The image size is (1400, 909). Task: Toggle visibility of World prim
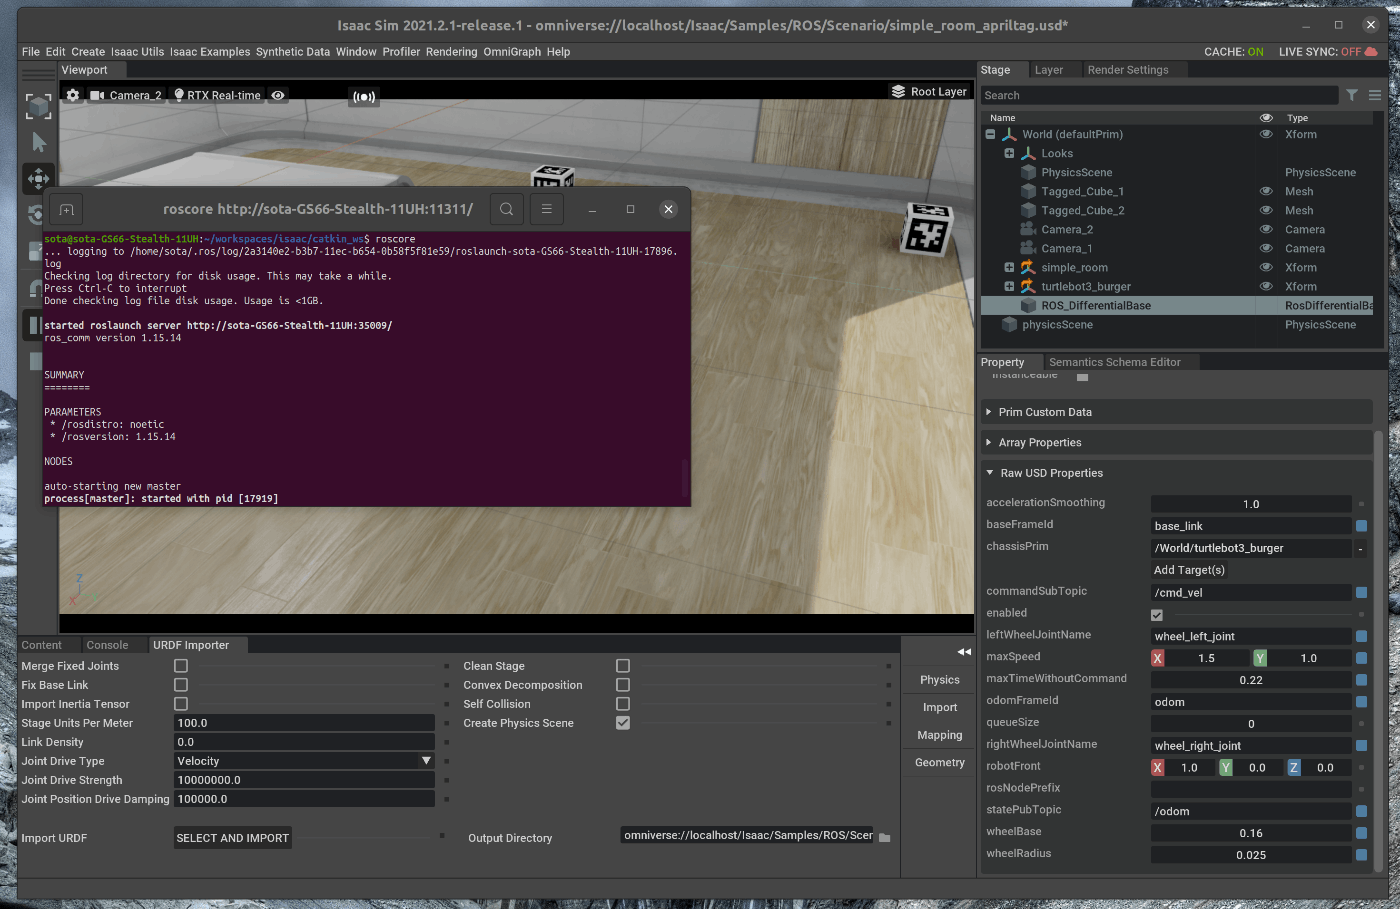tap(1266, 134)
